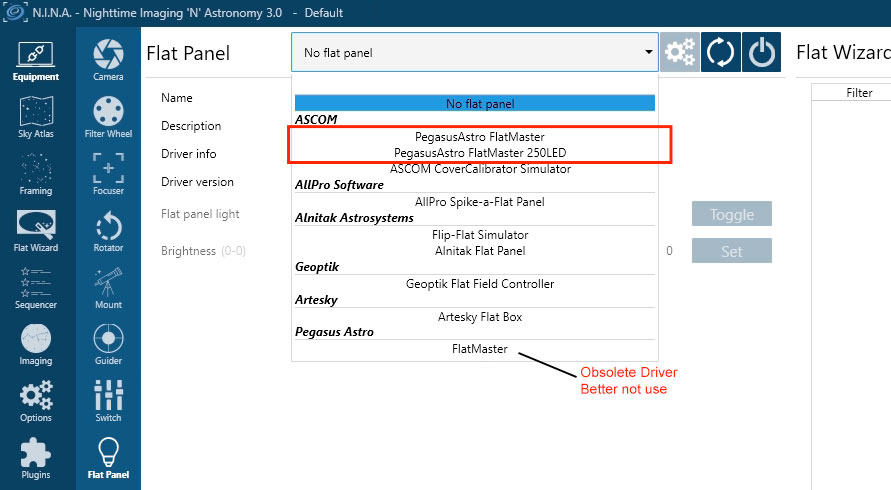The width and height of the screenshot is (891, 490).
Task: Select PegasusAstro FlatMaster 250LED driver
Action: (480, 152)
